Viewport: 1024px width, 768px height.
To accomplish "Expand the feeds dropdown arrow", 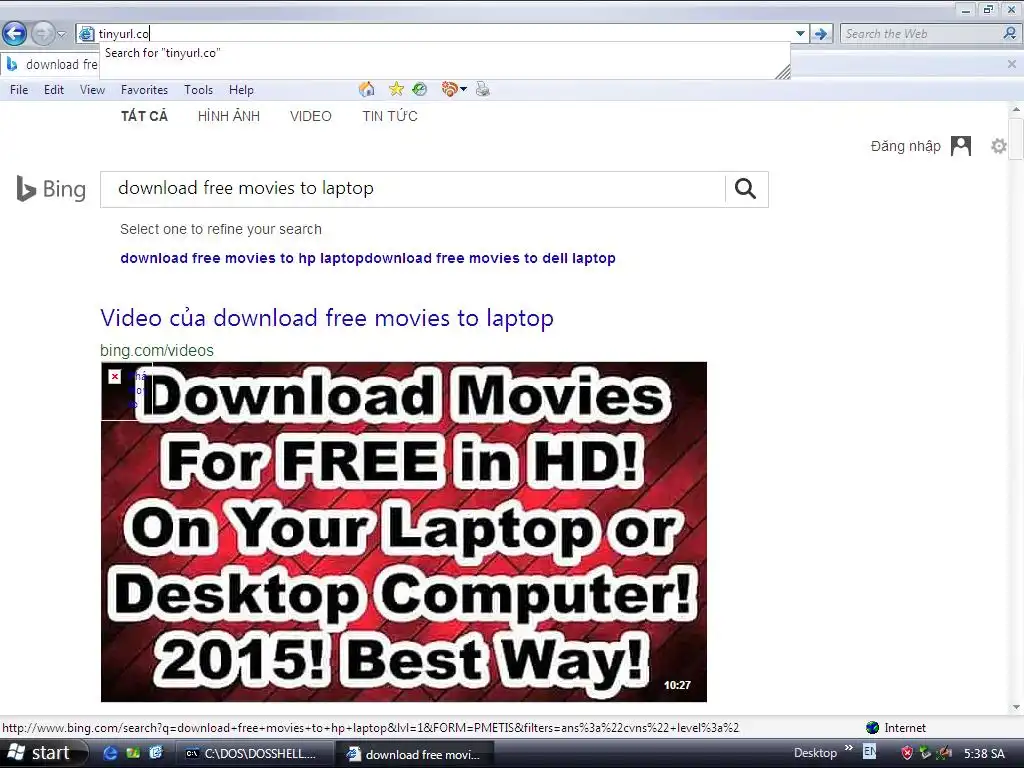I will tap(464, 89).
